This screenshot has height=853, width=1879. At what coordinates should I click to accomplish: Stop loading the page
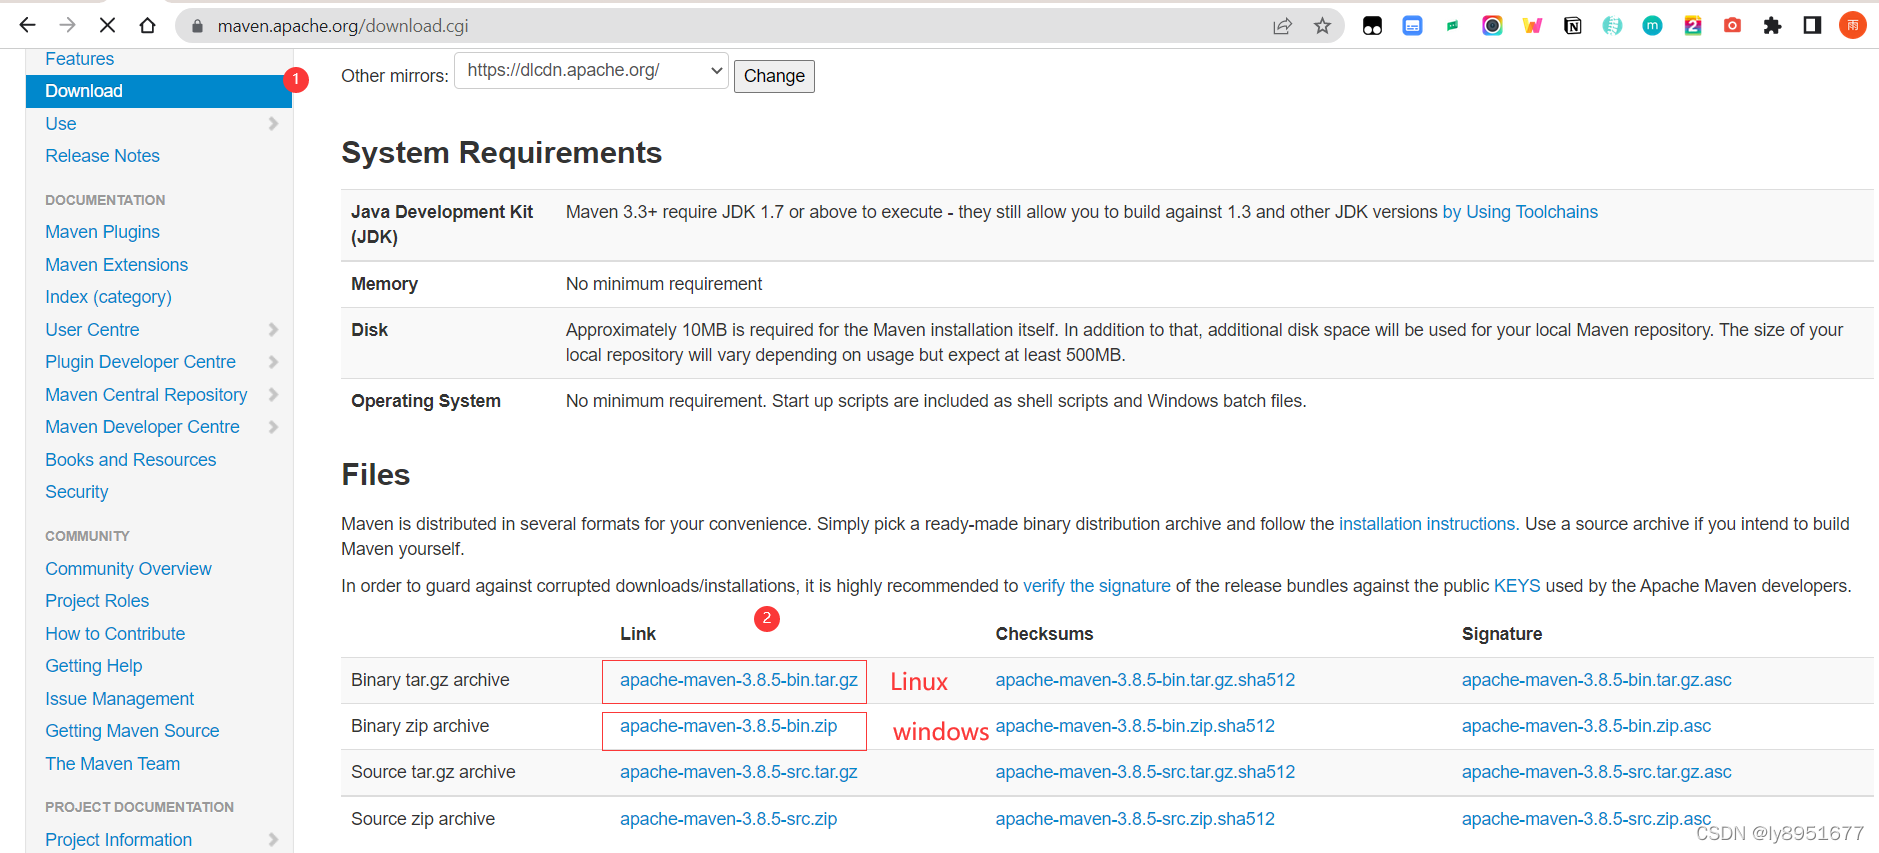[107, 25]
